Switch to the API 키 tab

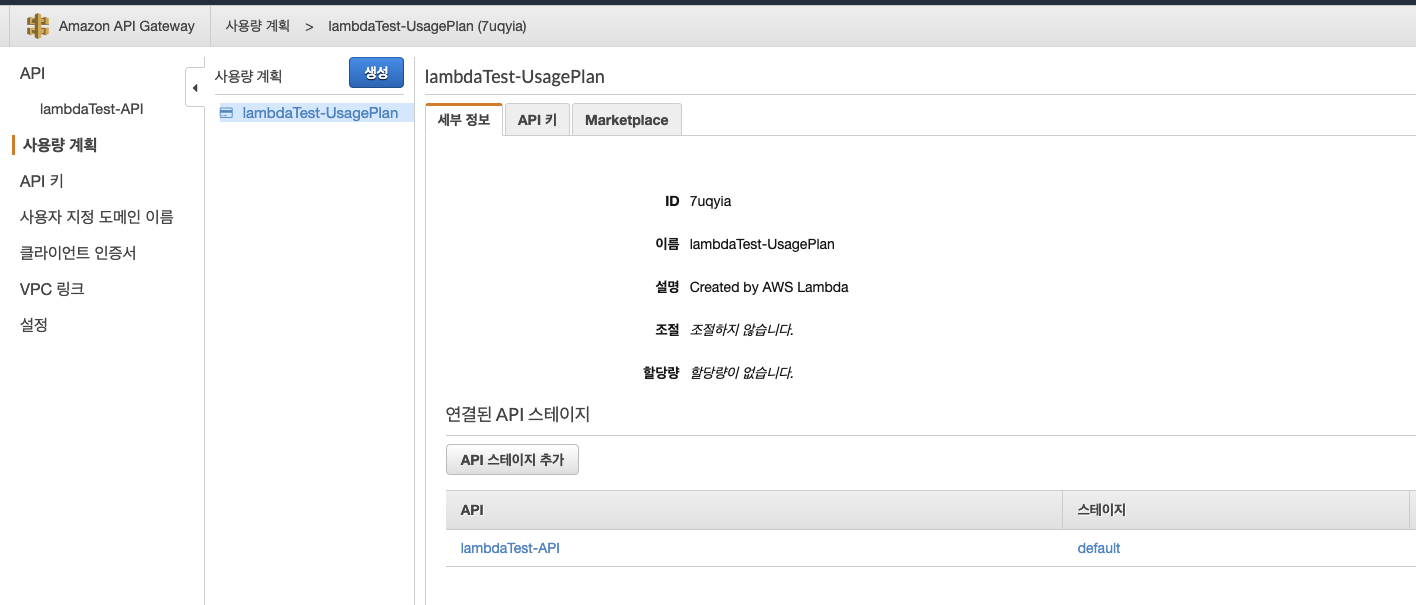pos(537,120)
